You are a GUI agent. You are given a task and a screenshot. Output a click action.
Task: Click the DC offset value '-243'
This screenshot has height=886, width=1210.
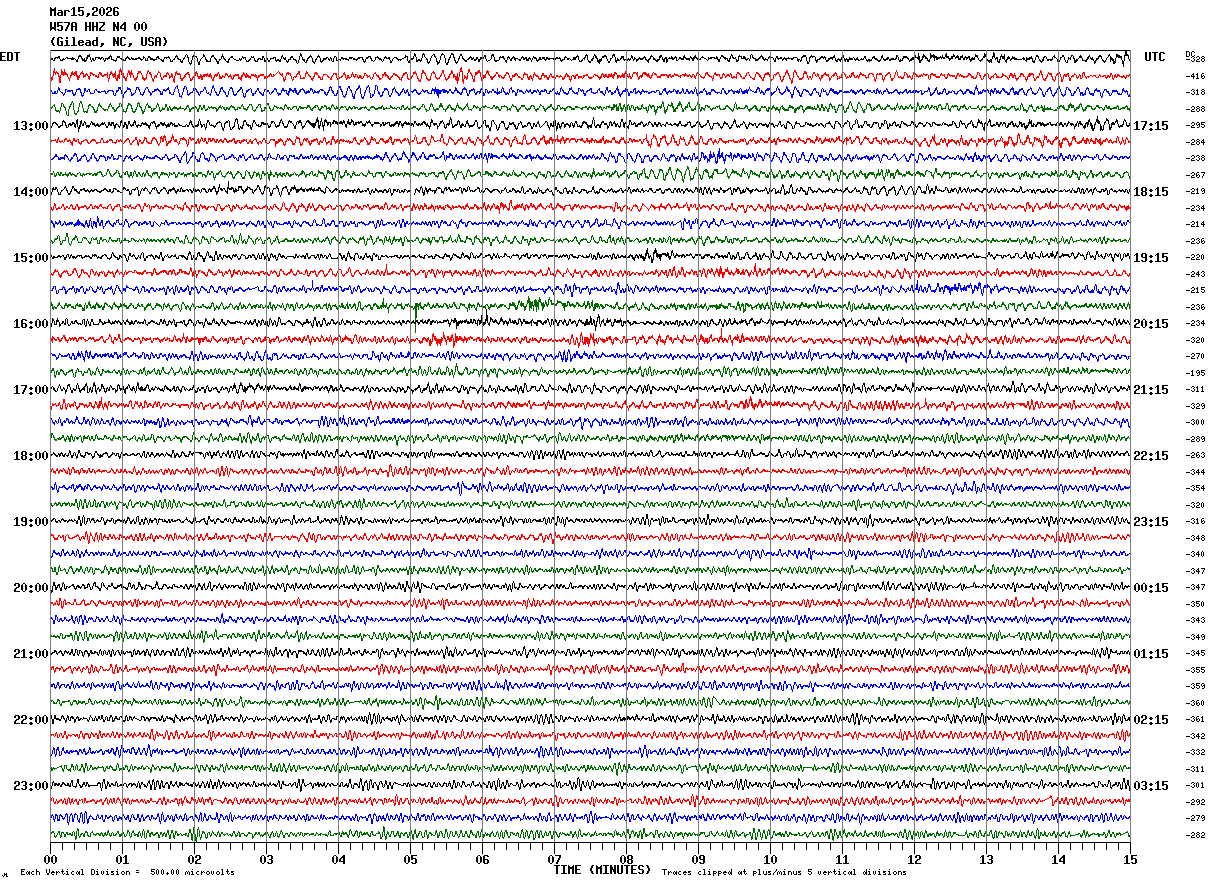[1195, 274]
